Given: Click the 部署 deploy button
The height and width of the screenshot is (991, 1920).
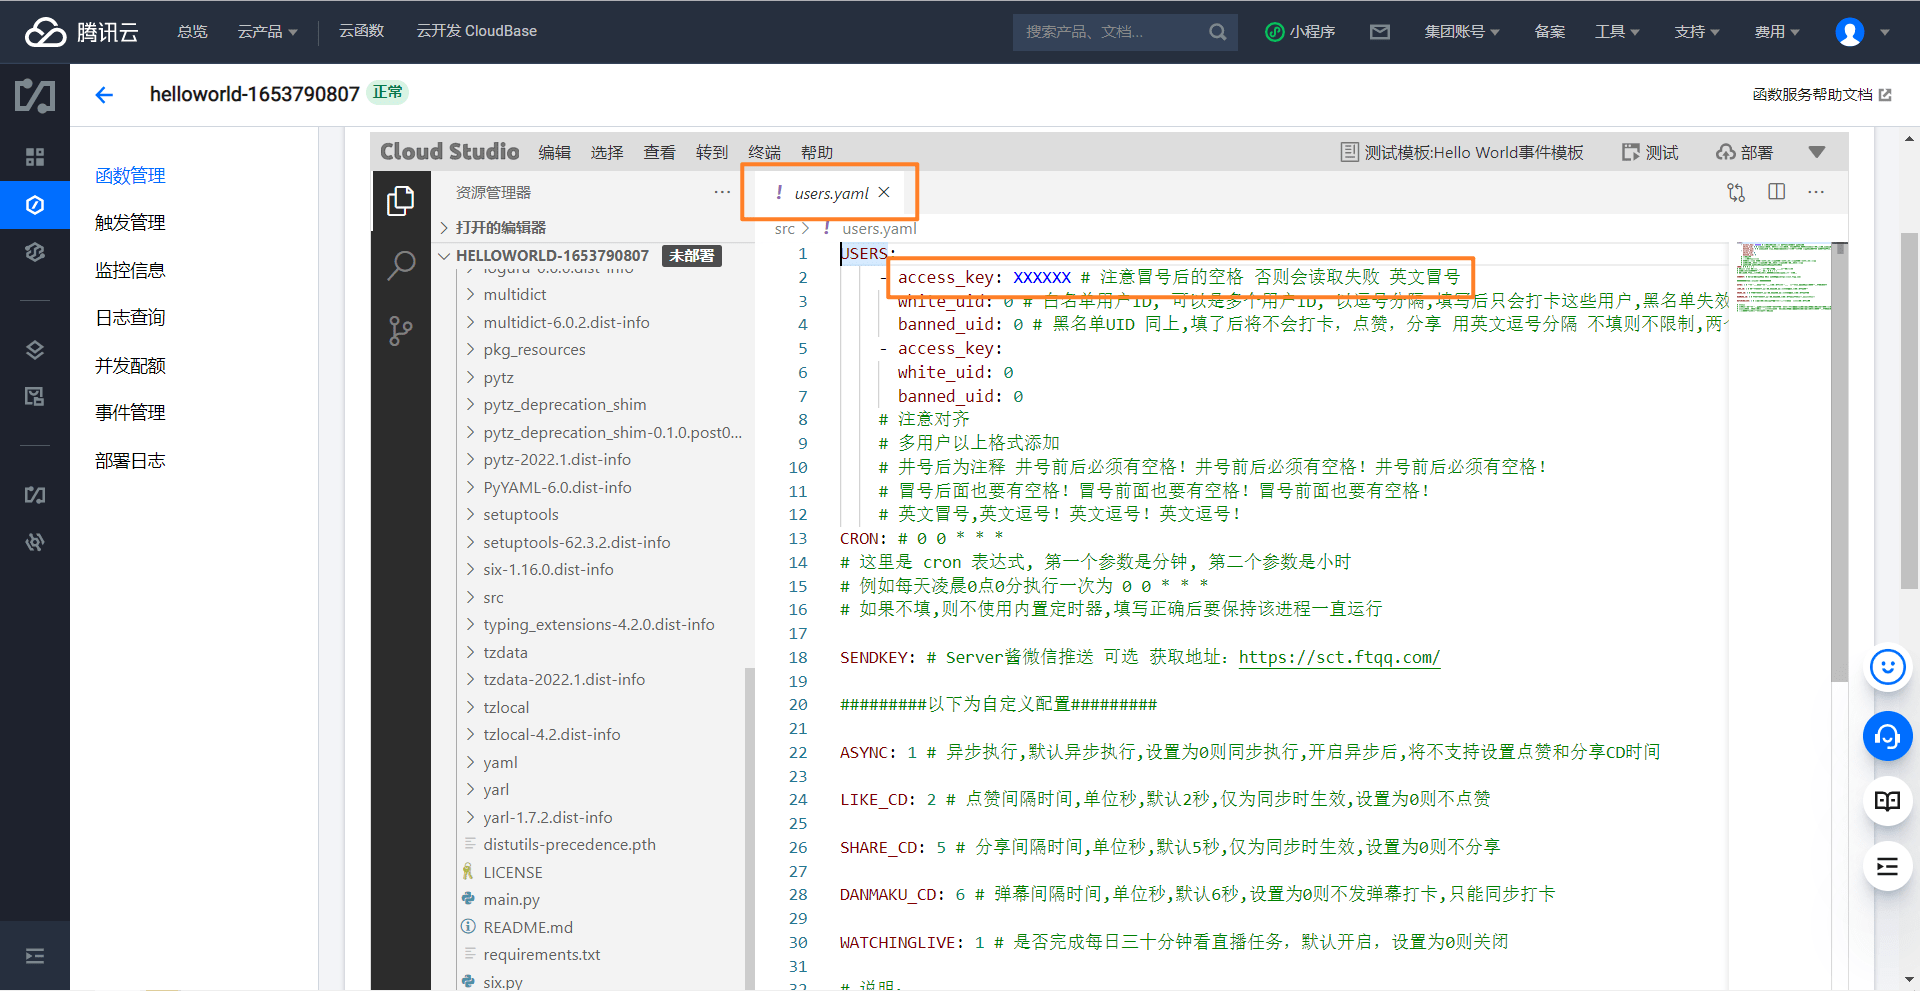Looking at the screenshot, I should (x=1745, y=153).
